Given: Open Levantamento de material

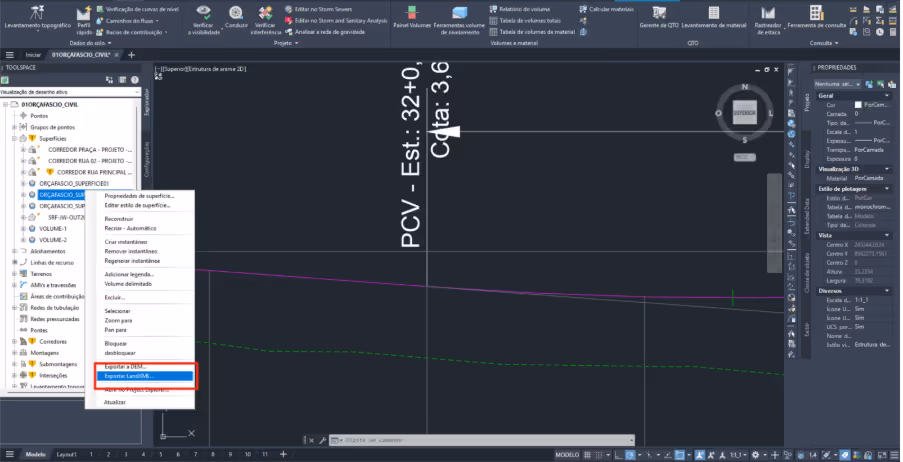Looking at the screenshot, I should click(714, 17).
